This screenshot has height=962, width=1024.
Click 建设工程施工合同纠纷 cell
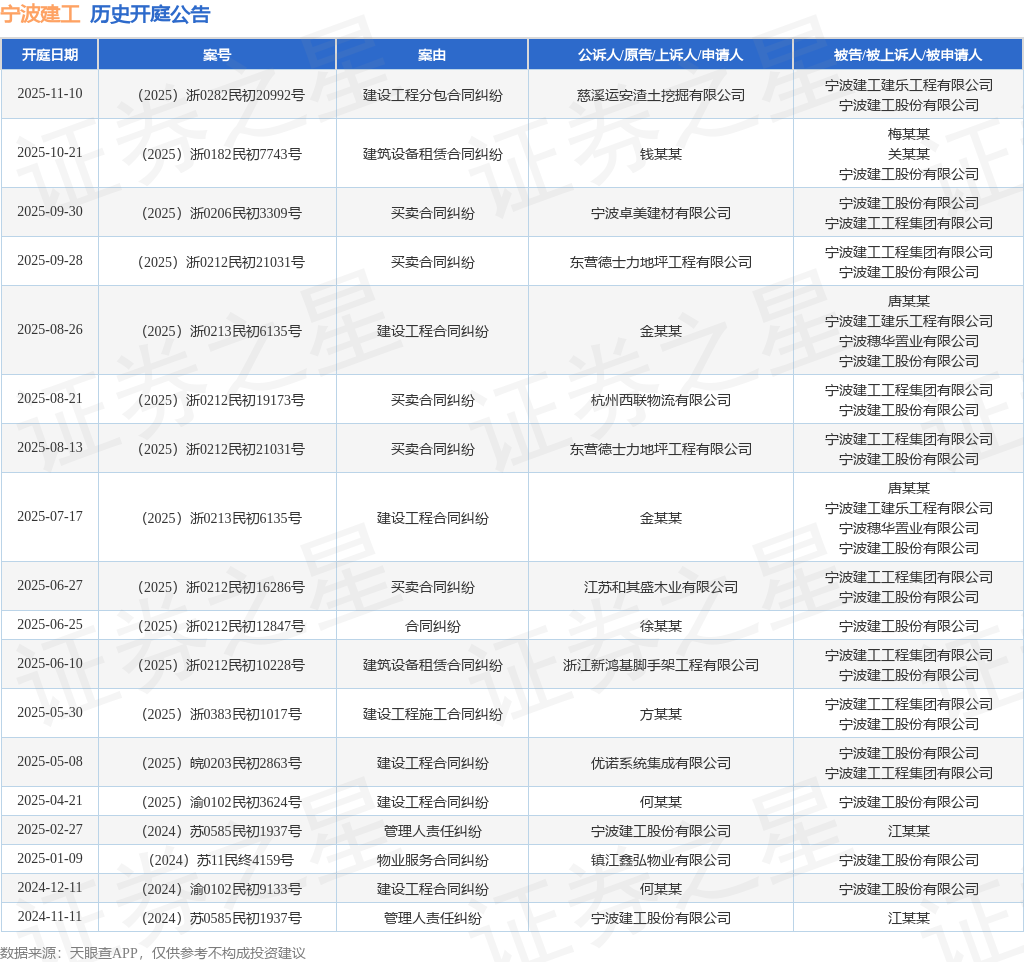pos(432,714)
